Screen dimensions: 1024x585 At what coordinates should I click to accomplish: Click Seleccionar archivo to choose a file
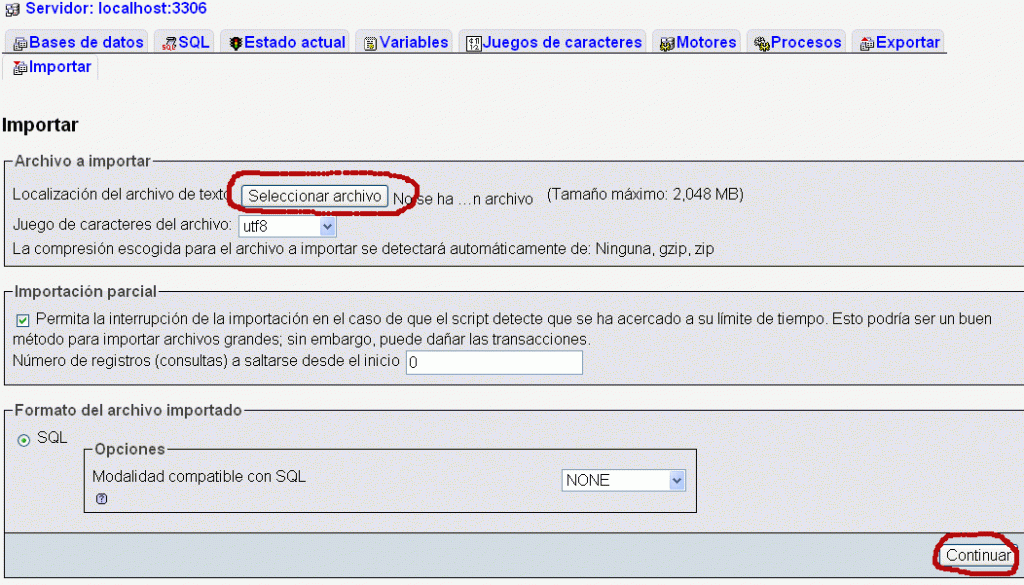click(317, 195)
